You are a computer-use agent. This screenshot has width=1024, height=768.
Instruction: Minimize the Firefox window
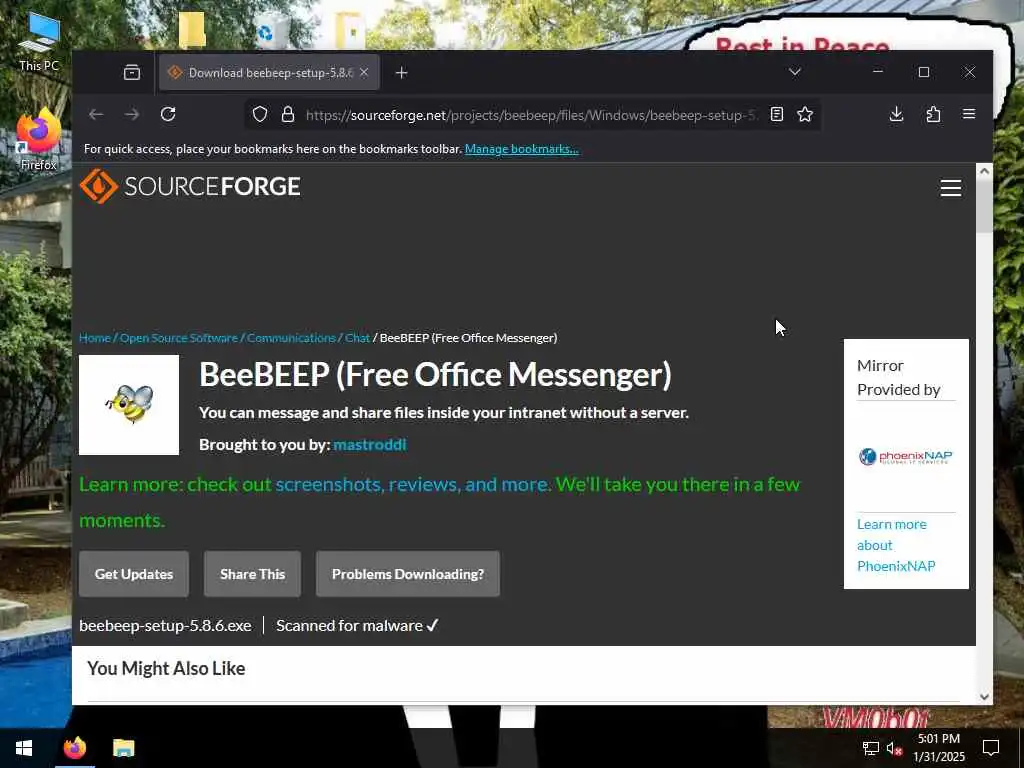coord(878,72)
